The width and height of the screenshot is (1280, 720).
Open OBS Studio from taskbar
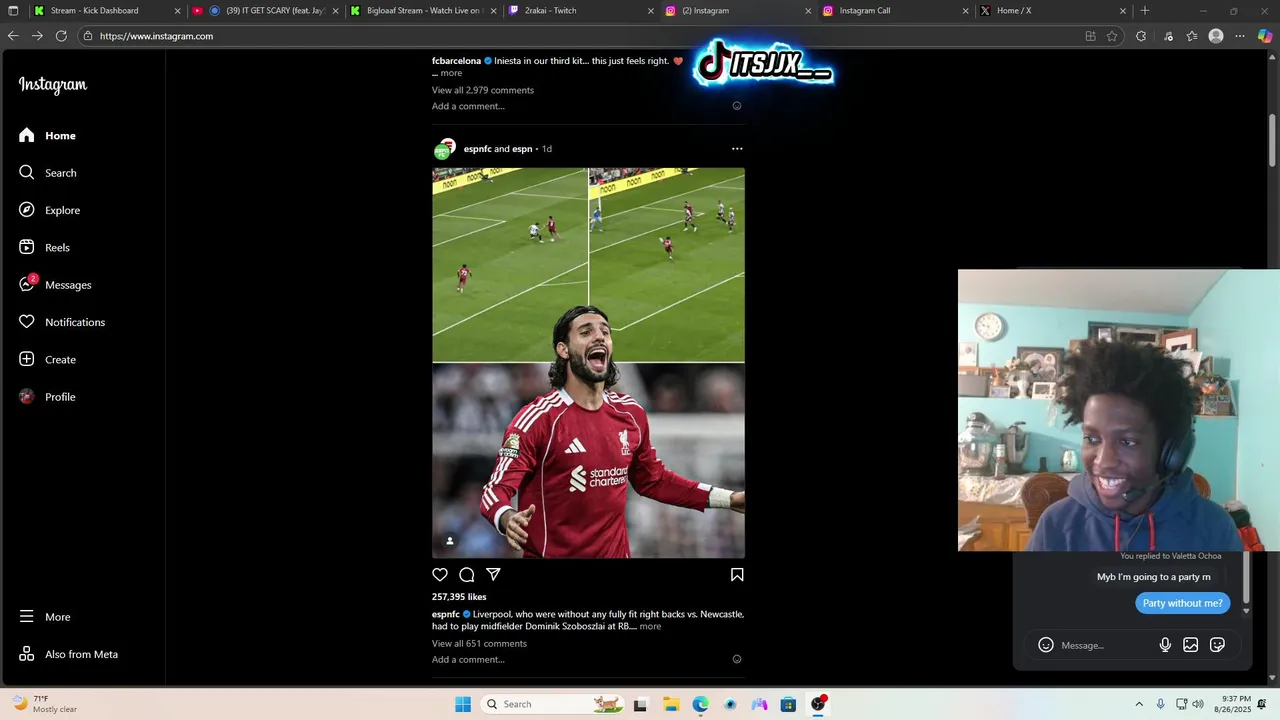pyautogui.click(x=818, y=704)
